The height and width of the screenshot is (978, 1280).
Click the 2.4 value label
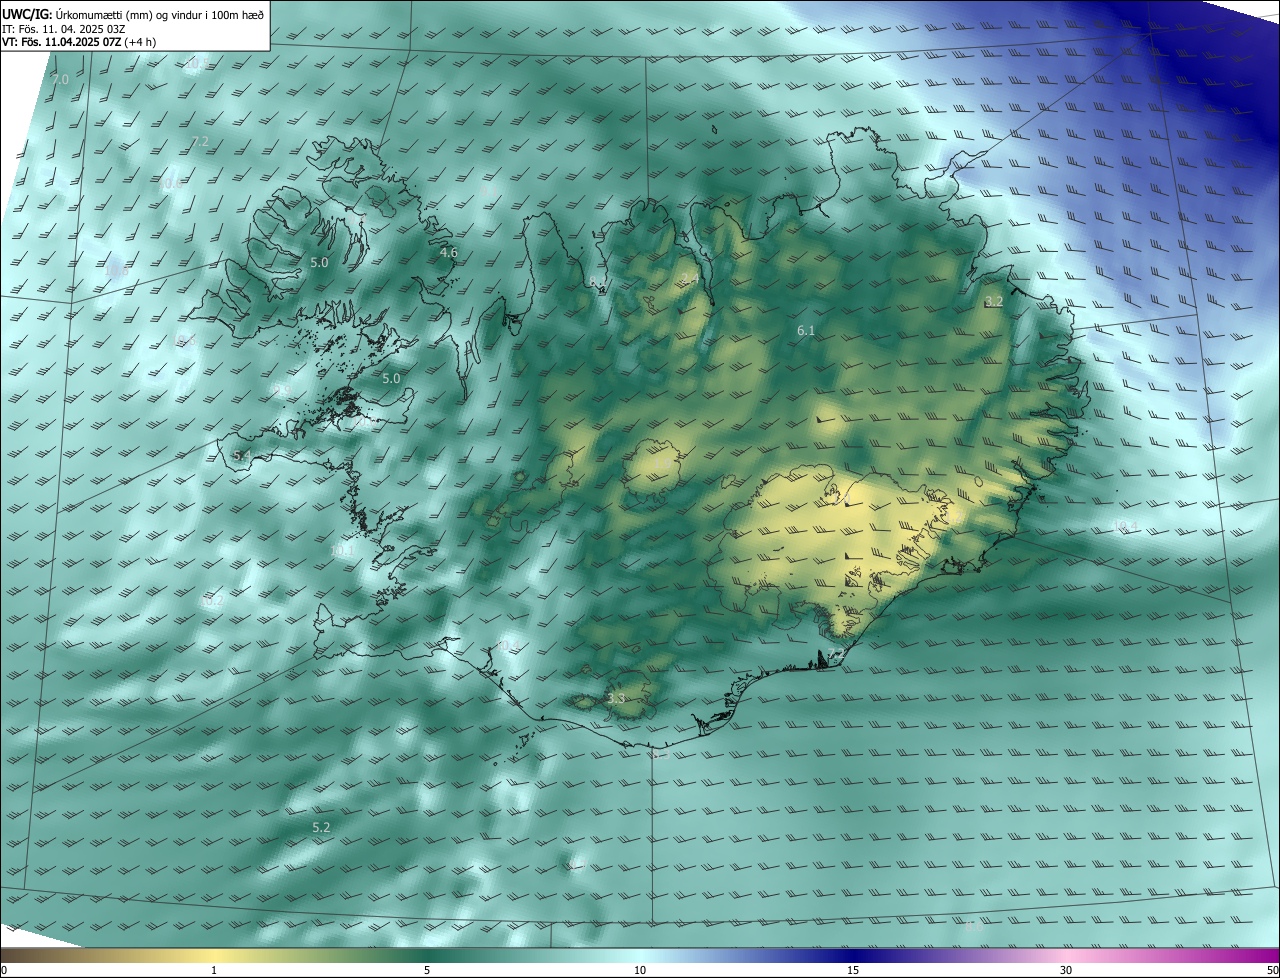pyautogui.click(x=690, y=278)
